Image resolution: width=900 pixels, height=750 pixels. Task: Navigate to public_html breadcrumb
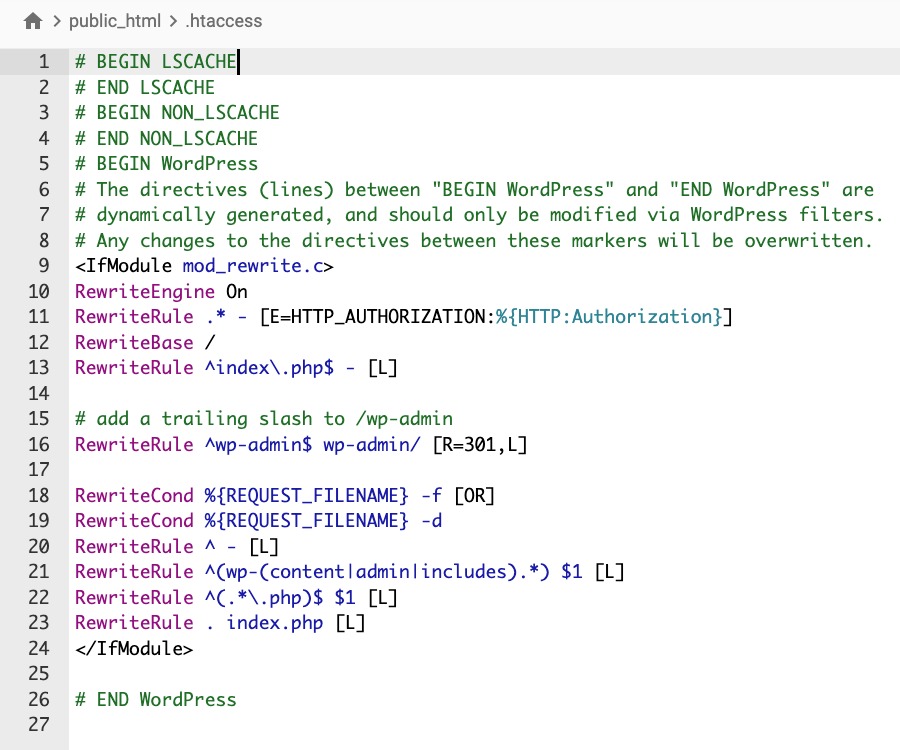115,21
